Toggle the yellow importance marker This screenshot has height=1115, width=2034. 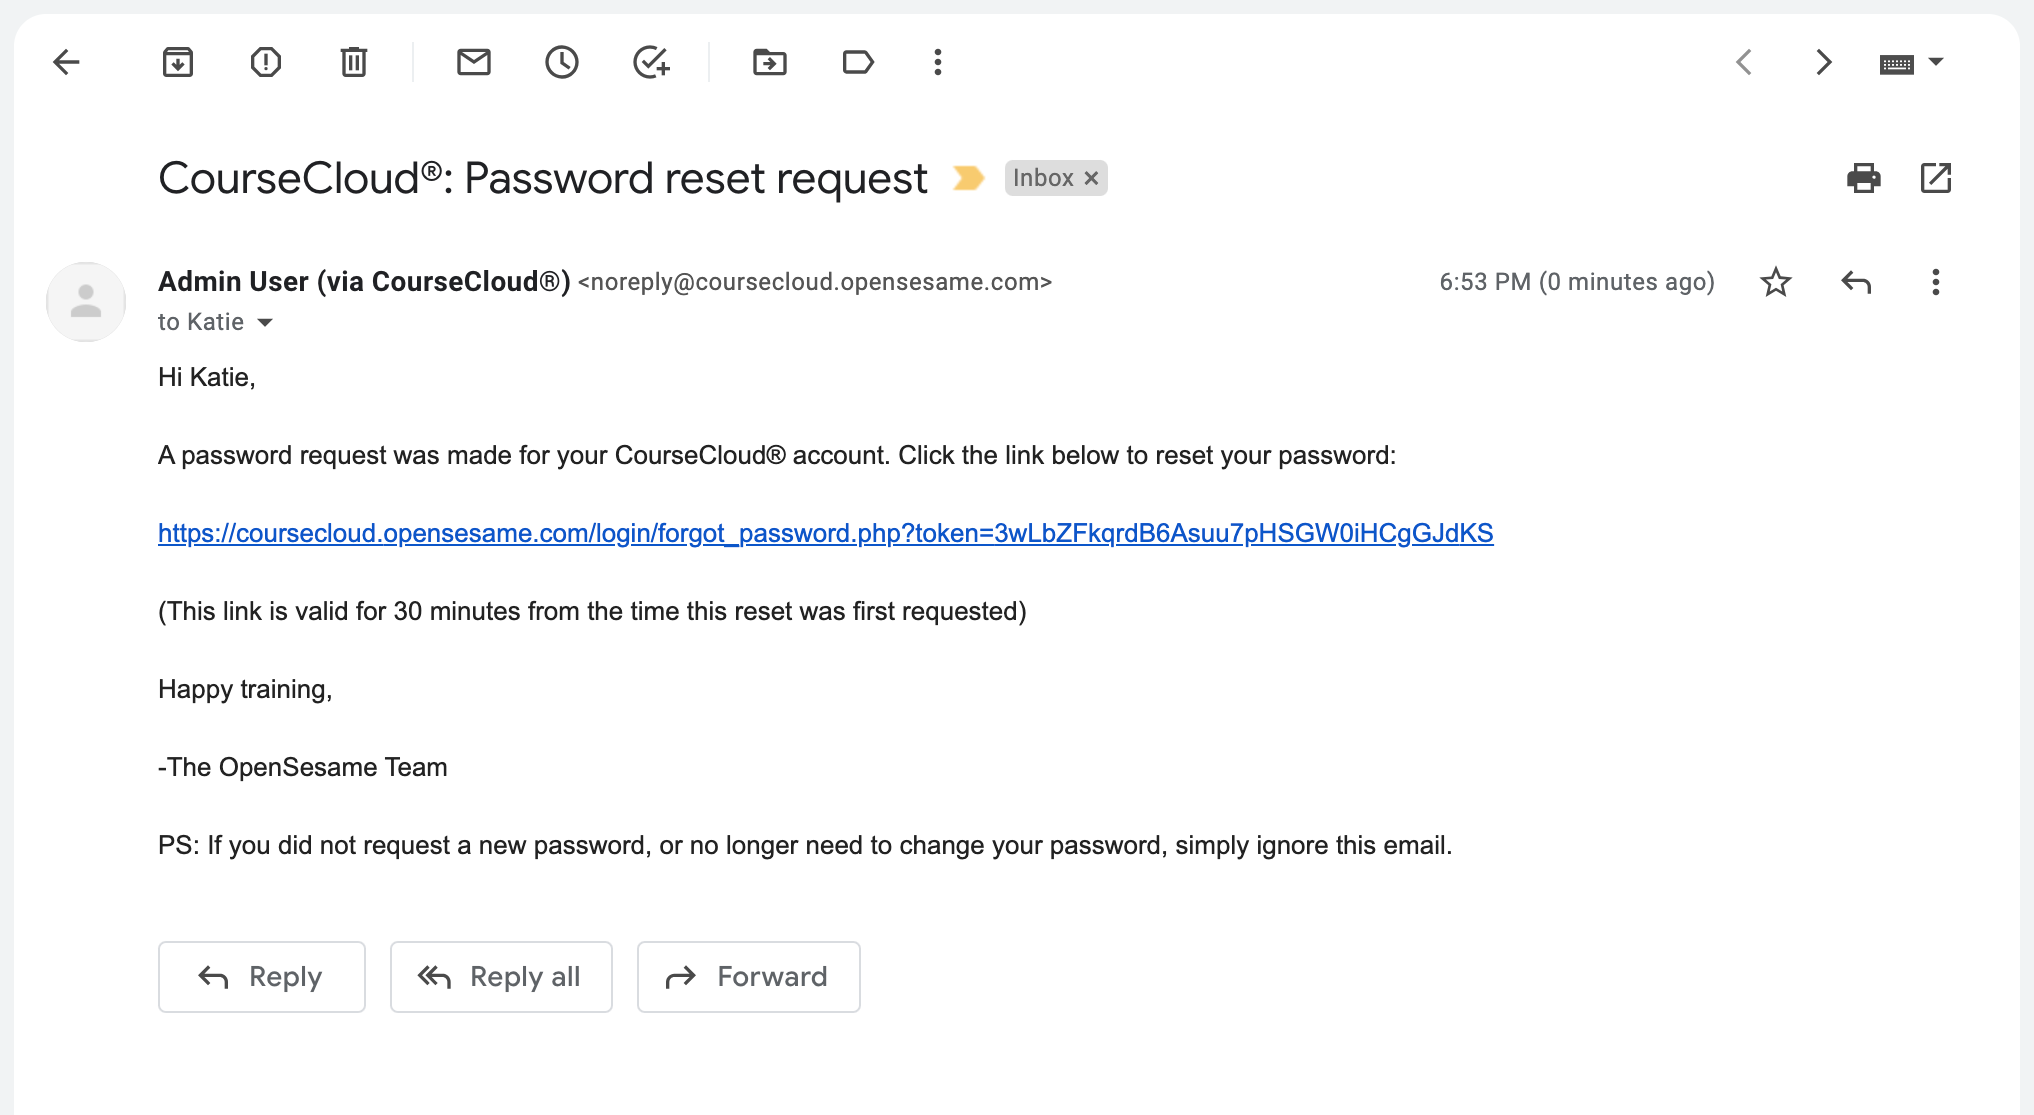[x=968, y=178]
